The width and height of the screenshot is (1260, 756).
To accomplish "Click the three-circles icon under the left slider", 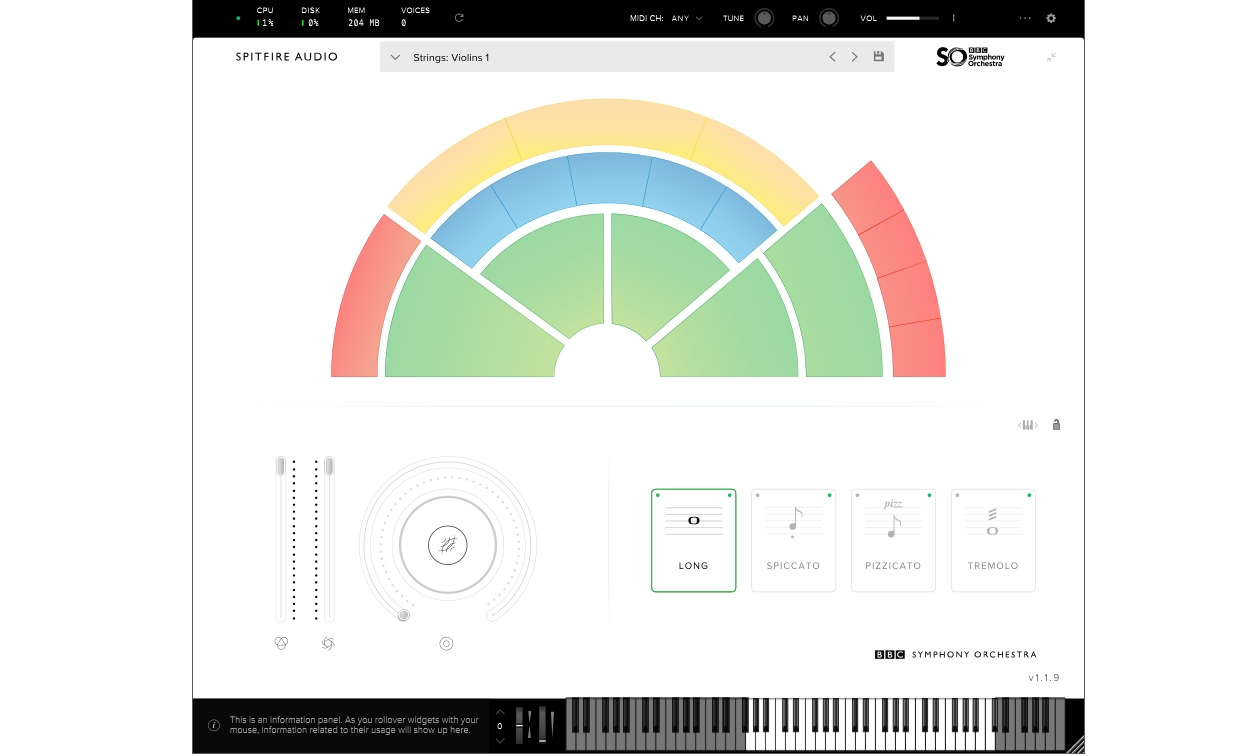I will click(281, 644).
